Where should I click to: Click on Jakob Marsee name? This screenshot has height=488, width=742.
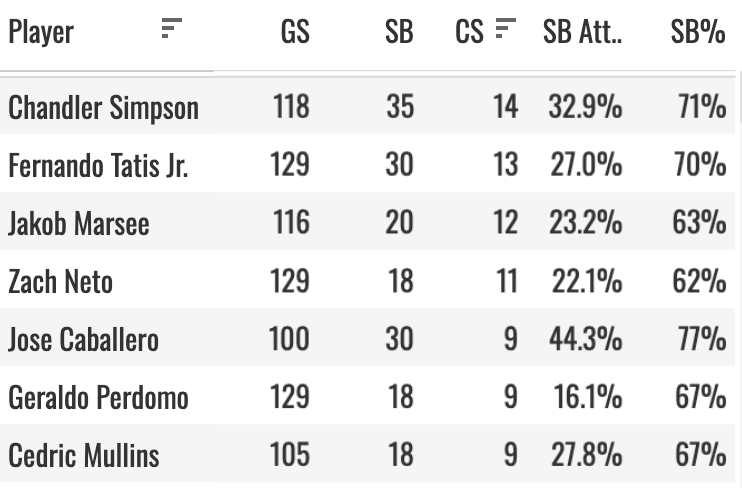[x=79, y=223]
